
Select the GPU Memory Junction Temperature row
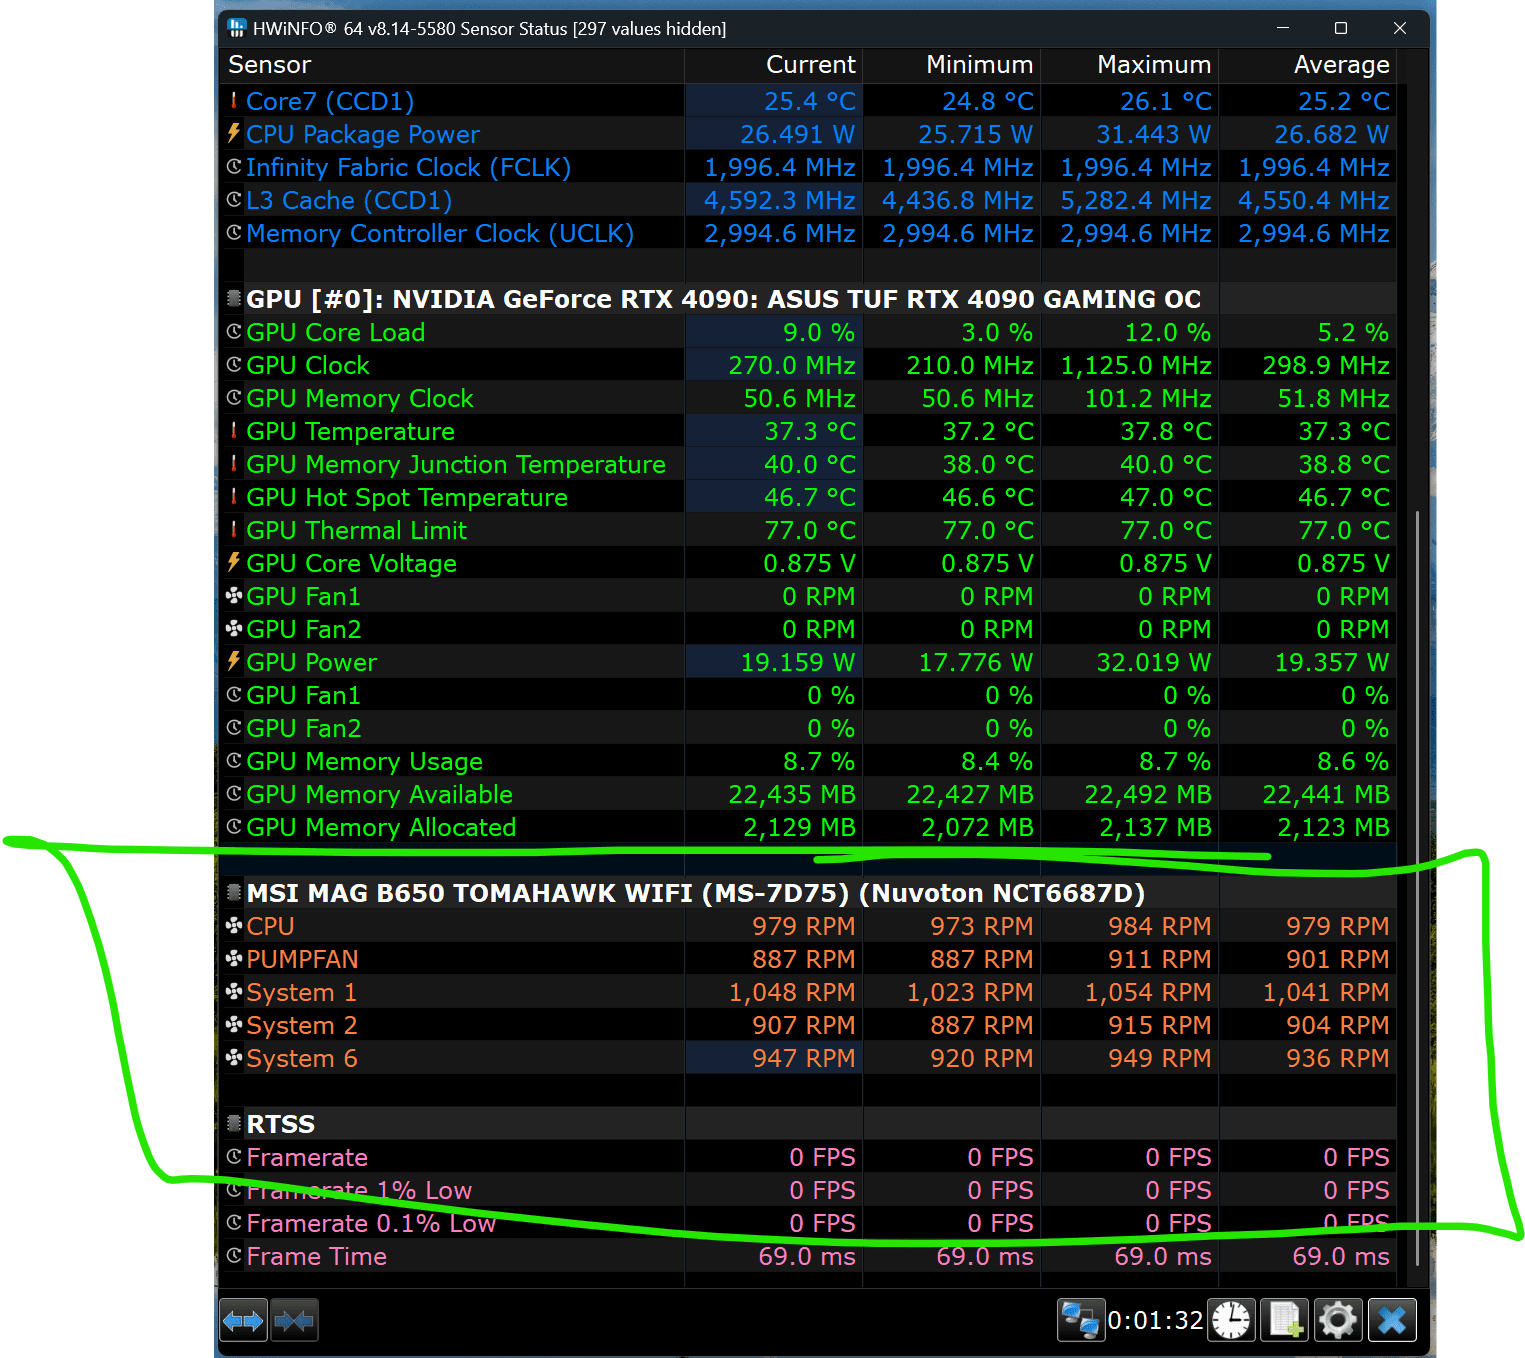(x=808, y=464)
